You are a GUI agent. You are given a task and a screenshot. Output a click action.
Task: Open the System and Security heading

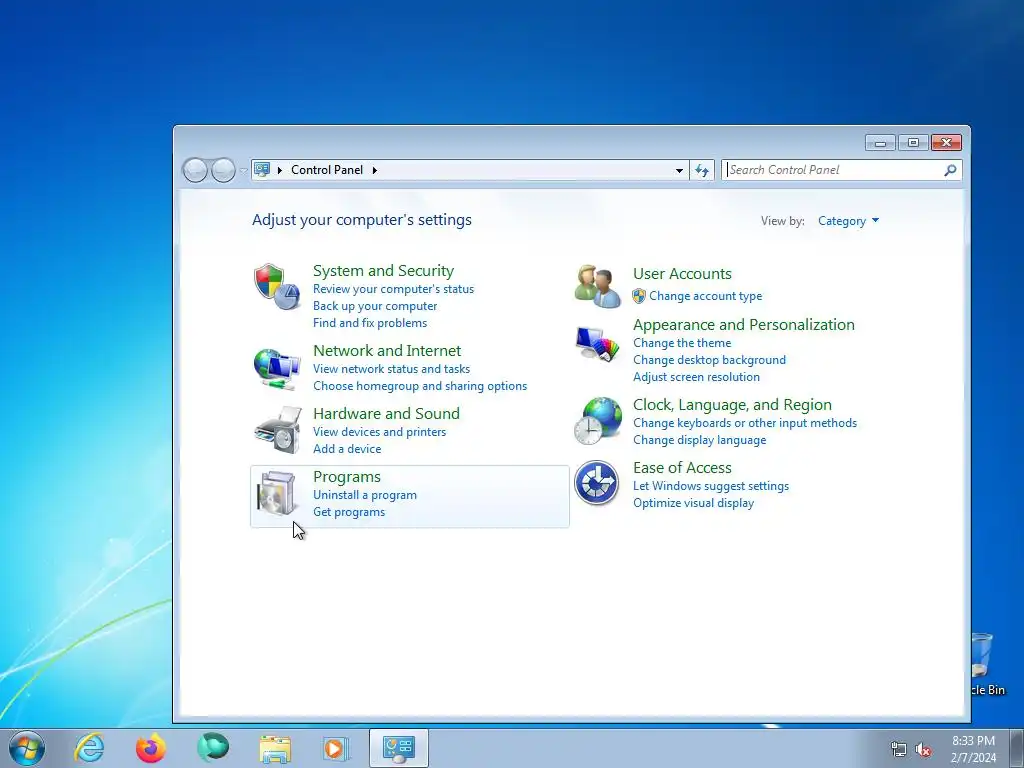click(383, 270)
